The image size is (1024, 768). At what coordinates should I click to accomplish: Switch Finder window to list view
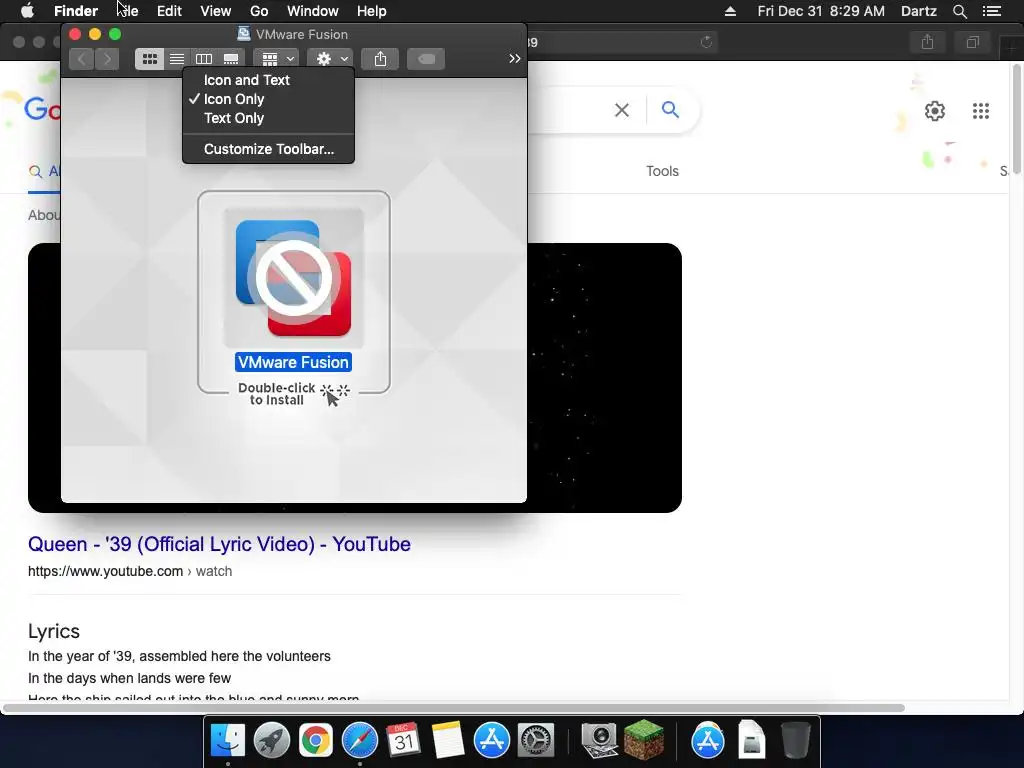tap(177, 59)
